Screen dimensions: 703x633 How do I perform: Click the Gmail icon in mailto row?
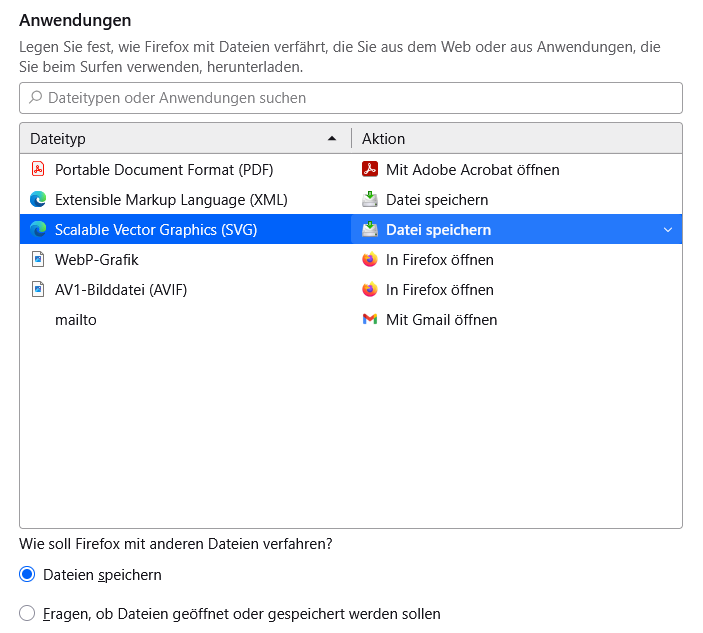coord(370,320)
